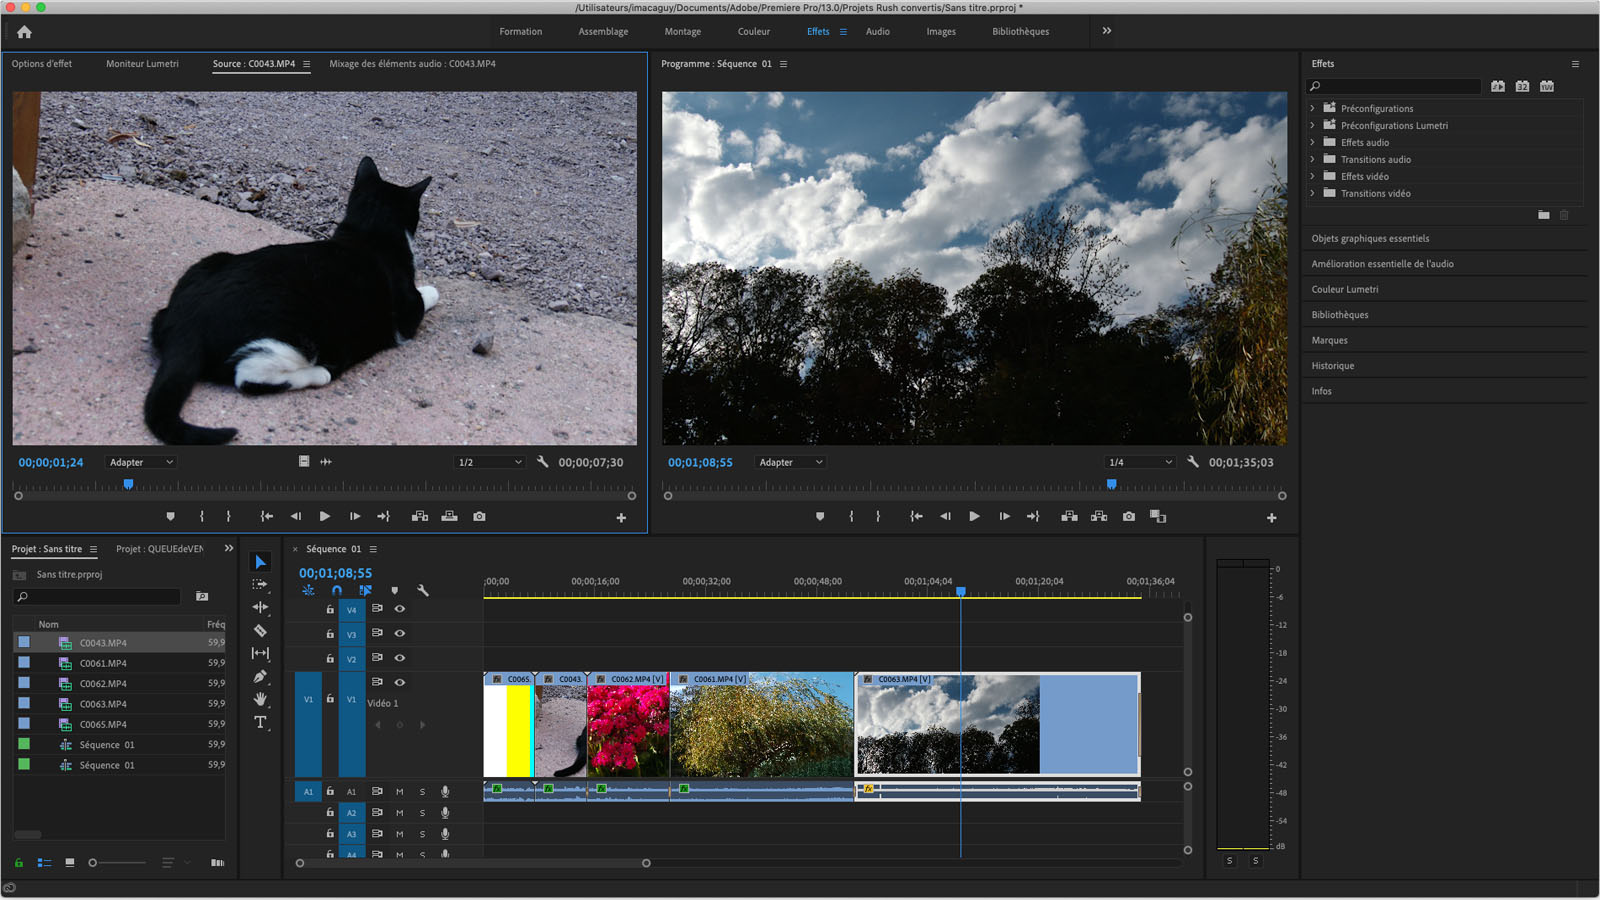Viewport: 1600px width, 900px height.
Task: Select the Pen tool
Action: pos(260,677)
